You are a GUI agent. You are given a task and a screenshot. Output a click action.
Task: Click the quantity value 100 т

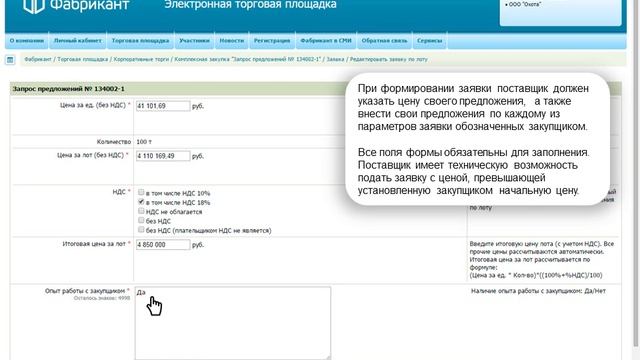coord(144,142)
